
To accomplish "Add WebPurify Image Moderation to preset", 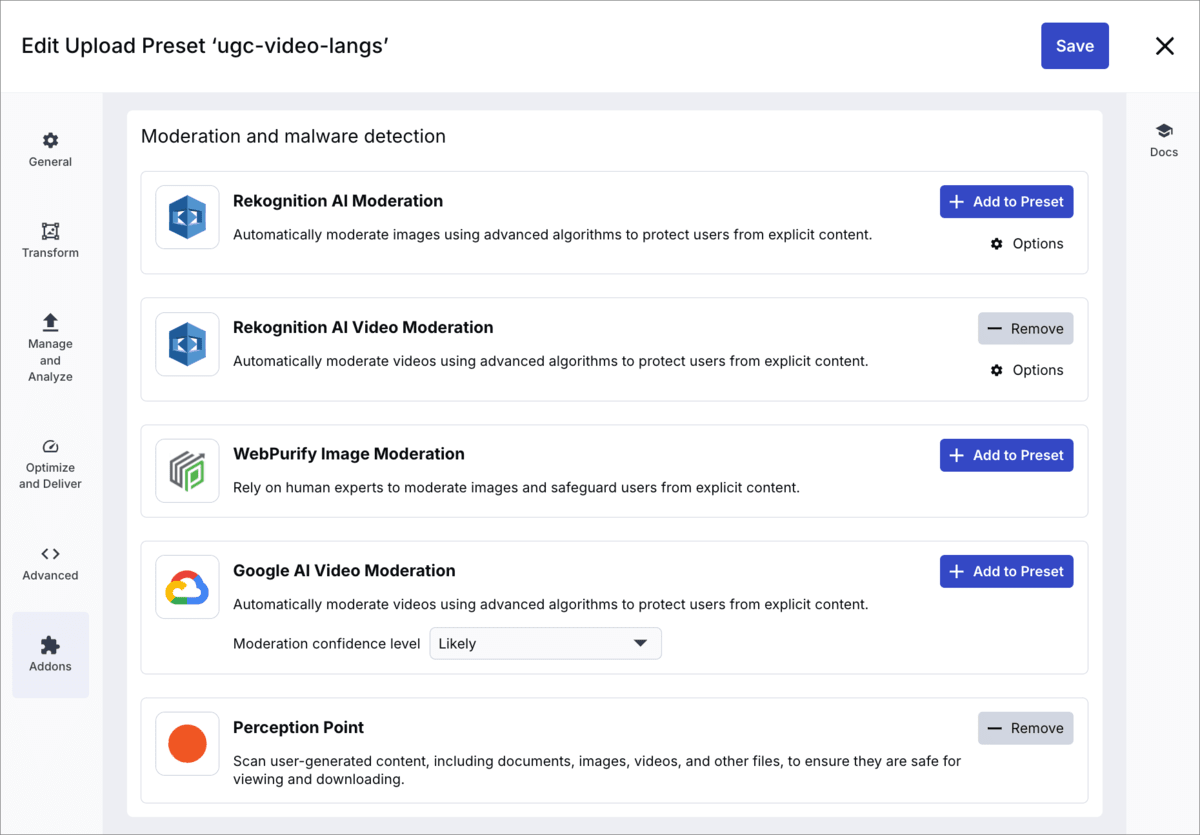I will point(1006,455).
